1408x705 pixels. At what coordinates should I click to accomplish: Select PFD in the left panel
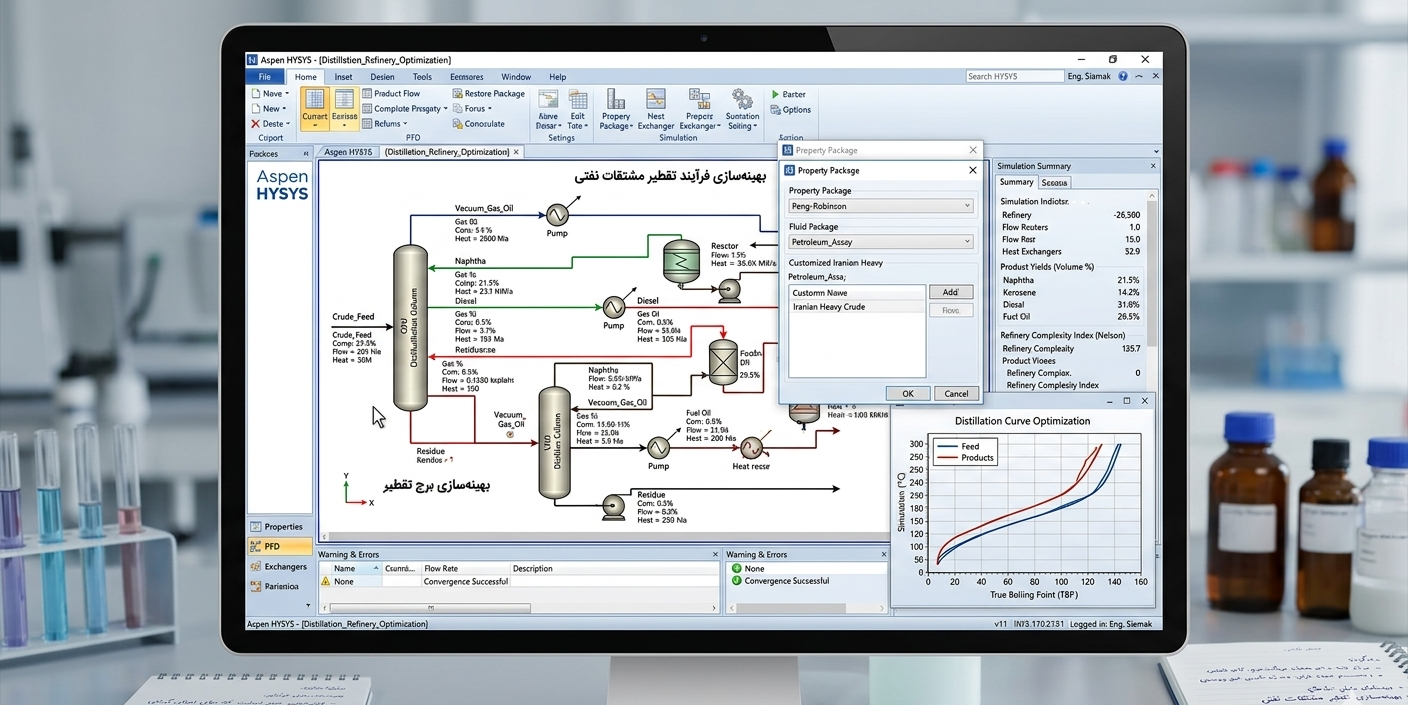click(279, 547)
